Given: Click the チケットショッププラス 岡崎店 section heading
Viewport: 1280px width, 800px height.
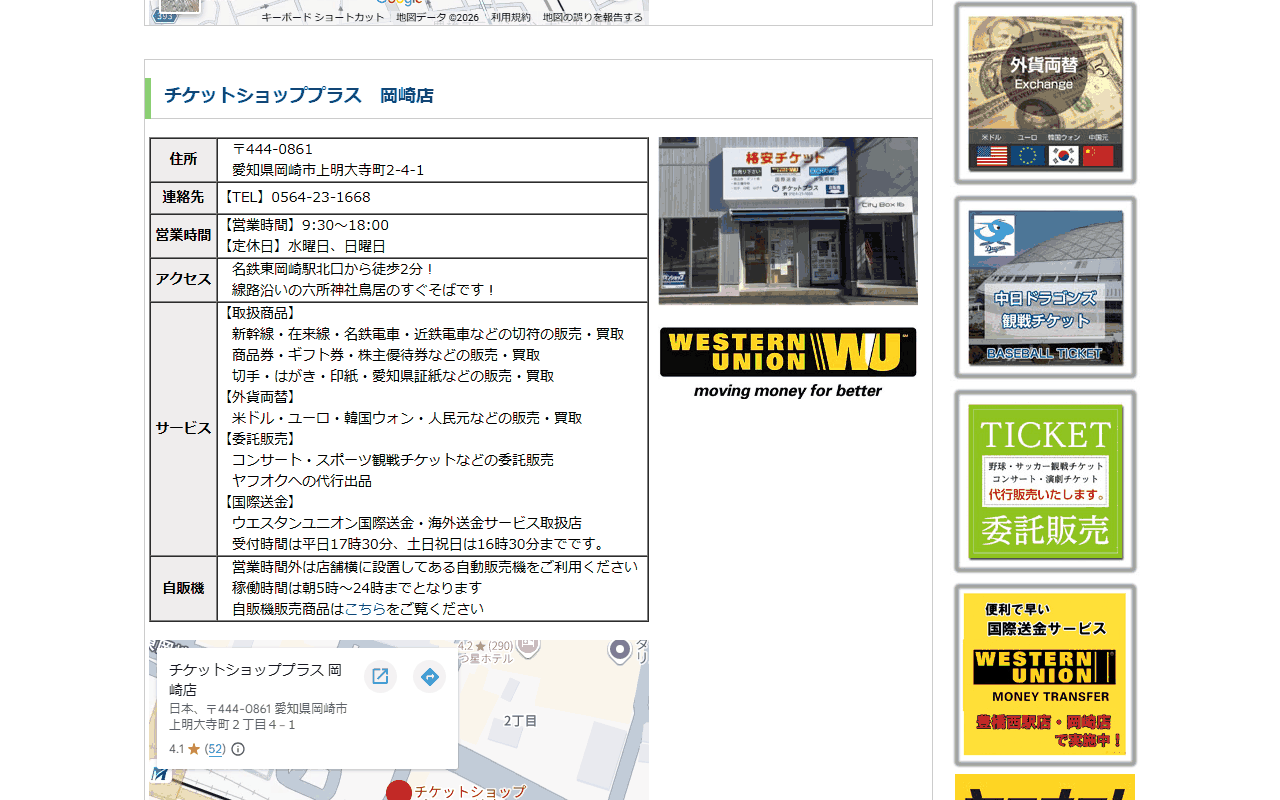Looking at the screenshot, I should click(x=298, y=96).
